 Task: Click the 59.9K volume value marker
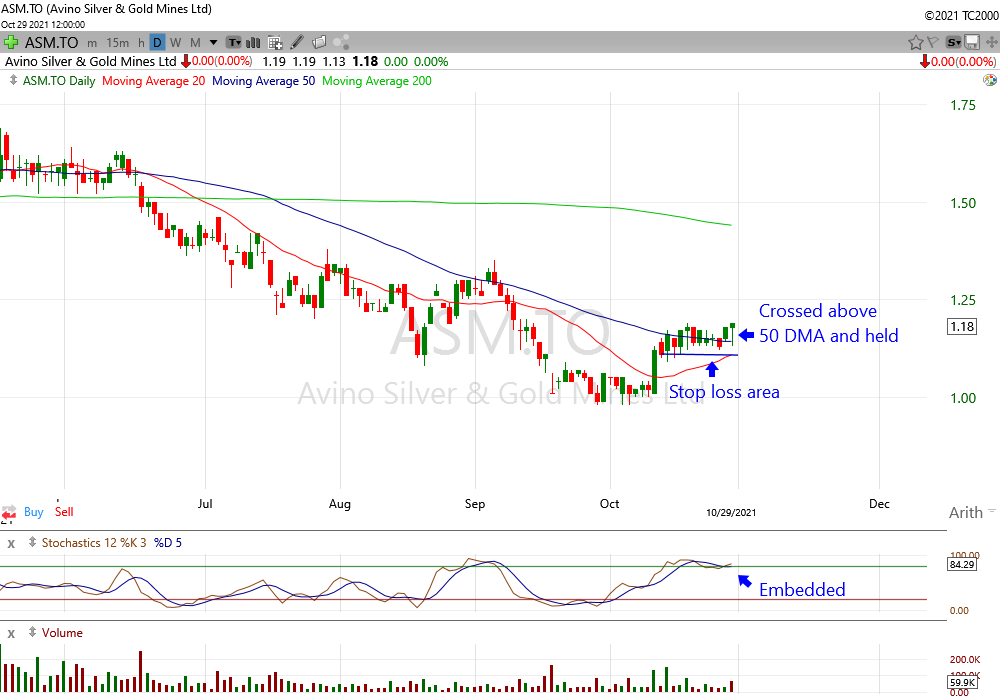pyautogui.click(x=962, y=682)
